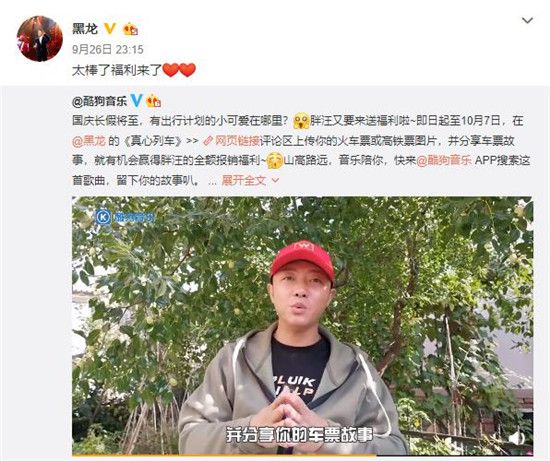The width and height of the screenshot is (550, 461).
Task: Expand the full text with 展开全文
Action: click(244, 180)
